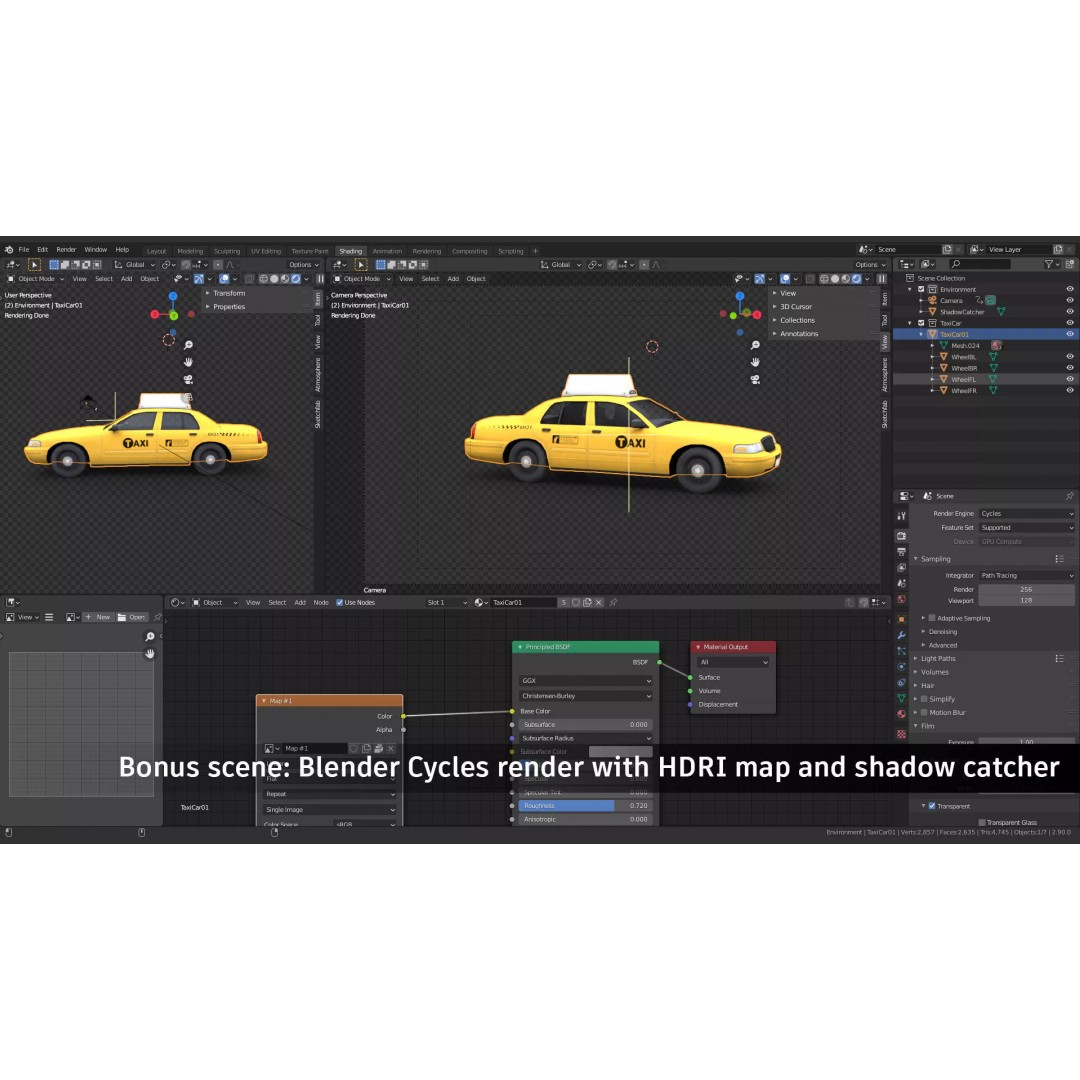
Task: Open Node menu in shader editor
Action: pos(321,603)
